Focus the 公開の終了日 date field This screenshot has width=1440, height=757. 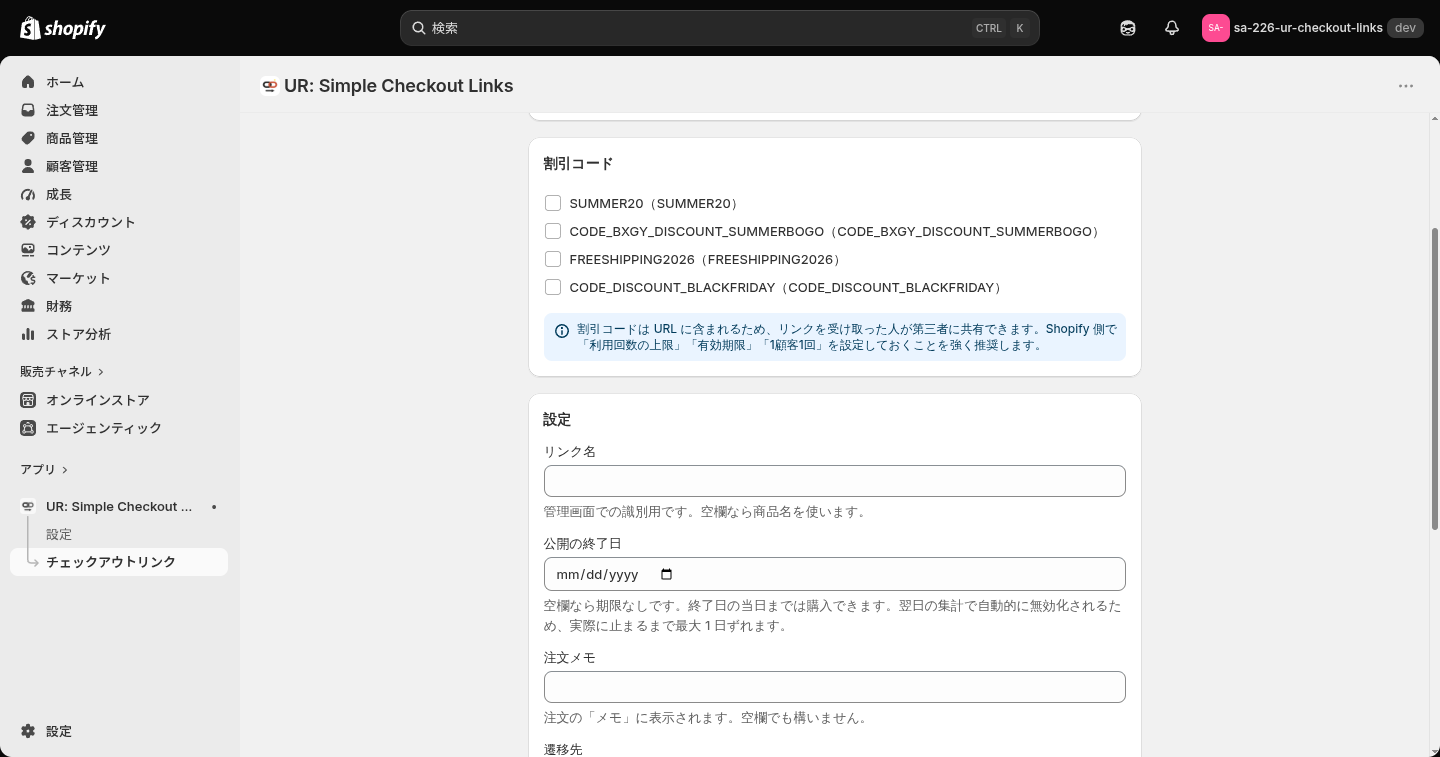tap(835, 574)
